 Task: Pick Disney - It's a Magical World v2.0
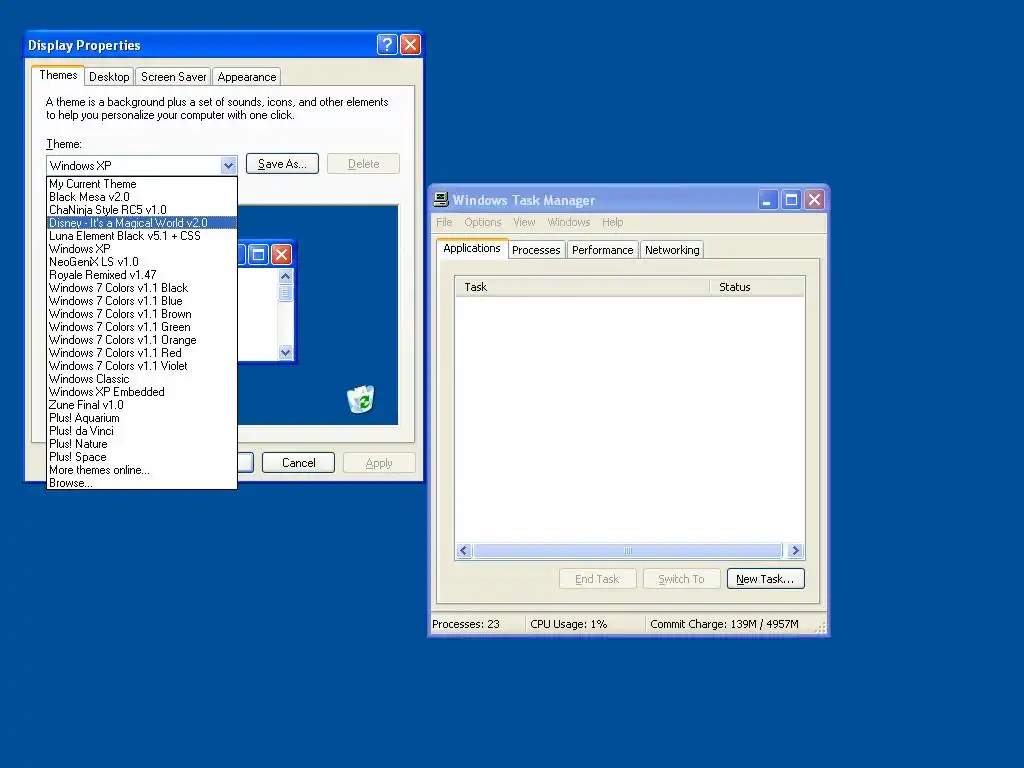pyautogui.click(x=142, y=223)
